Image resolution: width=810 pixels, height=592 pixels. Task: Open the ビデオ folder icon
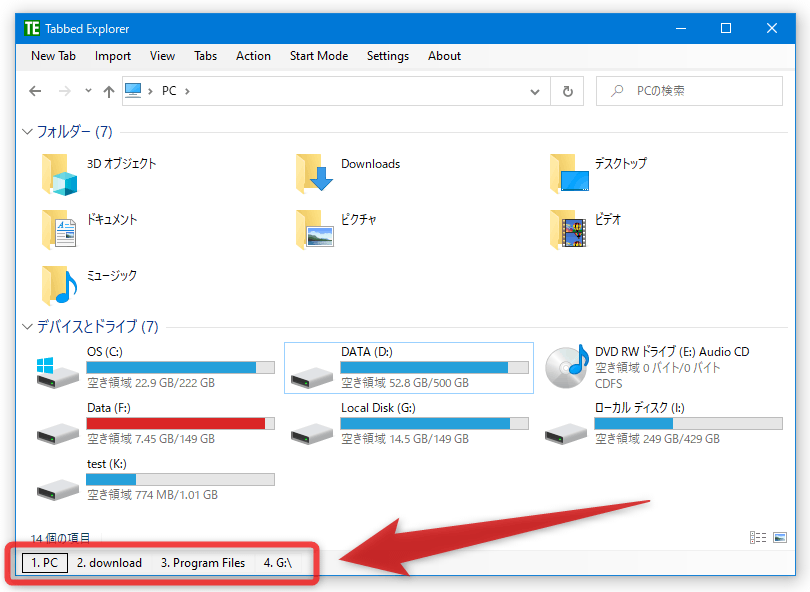click(x=568, y=230)
